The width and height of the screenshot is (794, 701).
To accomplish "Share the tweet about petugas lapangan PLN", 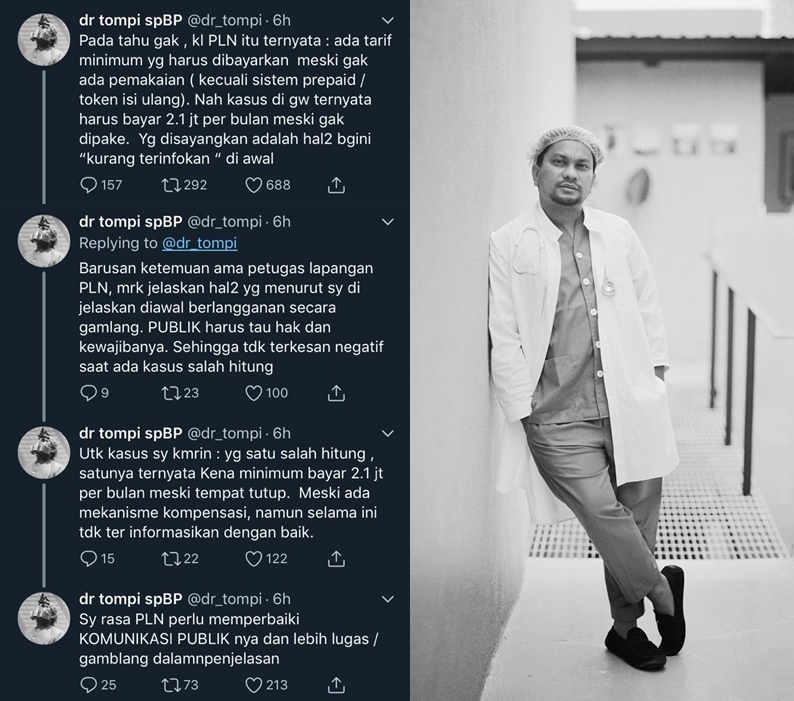I will (336, 393).
